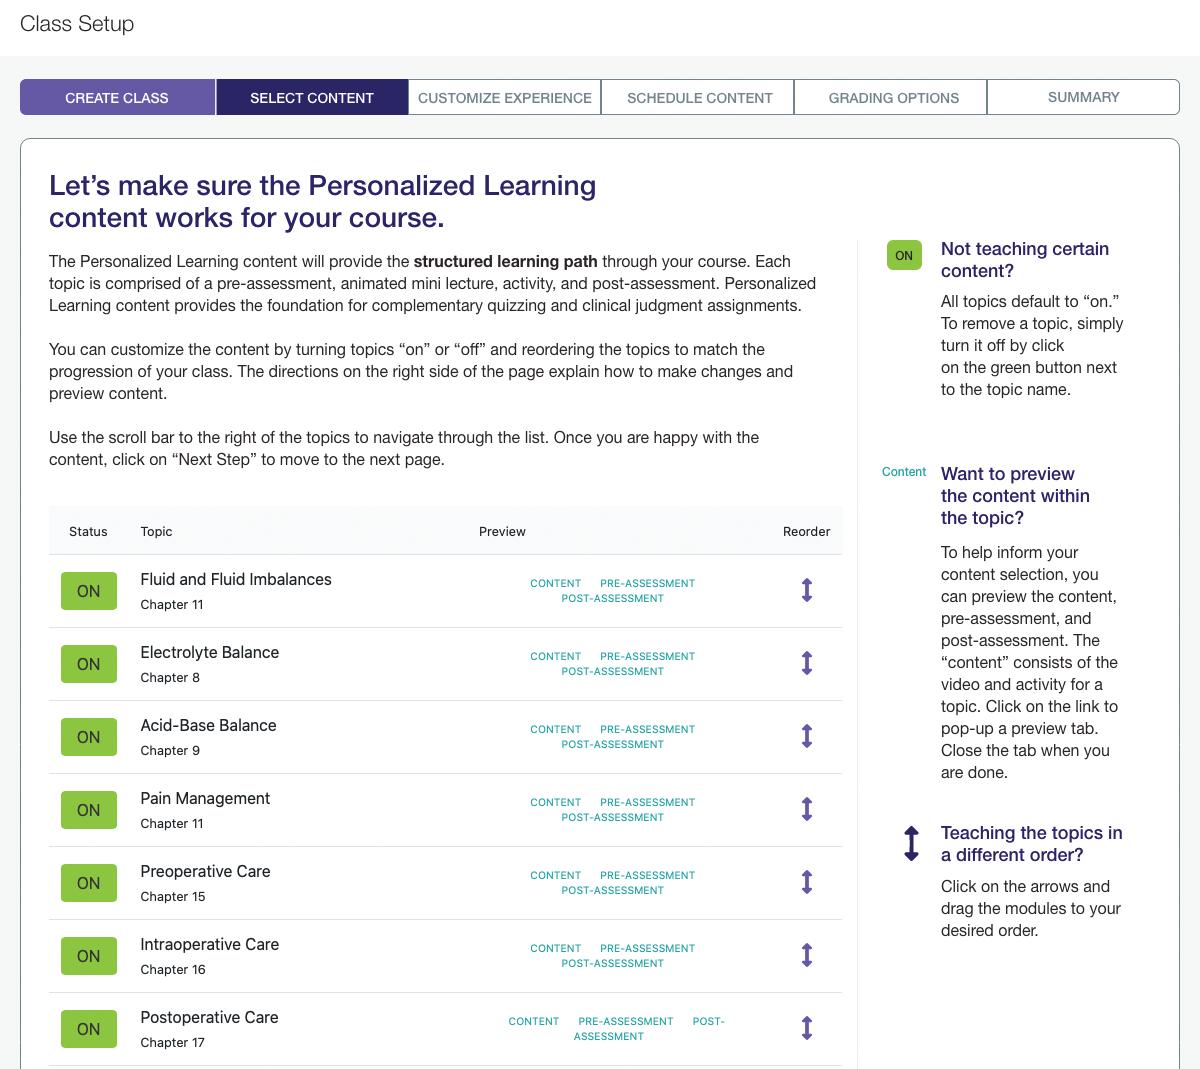This screenshot has height=1069, width=1200.
Task: Open Pre-Assessment preview for Preoperative Care
Action: point(647,875)
